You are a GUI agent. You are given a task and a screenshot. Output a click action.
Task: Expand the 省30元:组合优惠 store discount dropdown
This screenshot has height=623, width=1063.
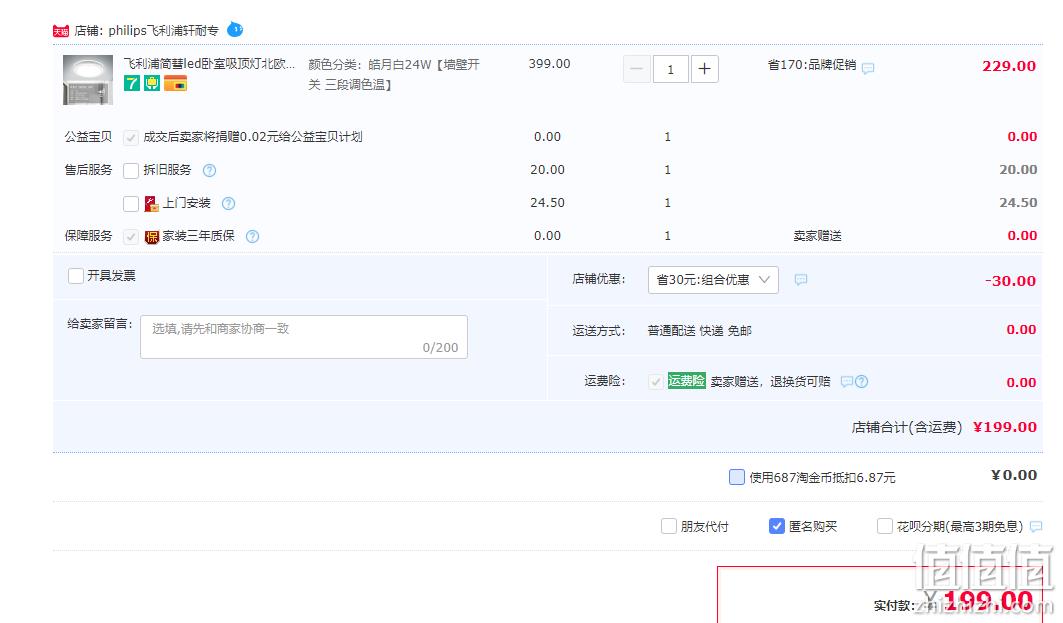point(713,280)
